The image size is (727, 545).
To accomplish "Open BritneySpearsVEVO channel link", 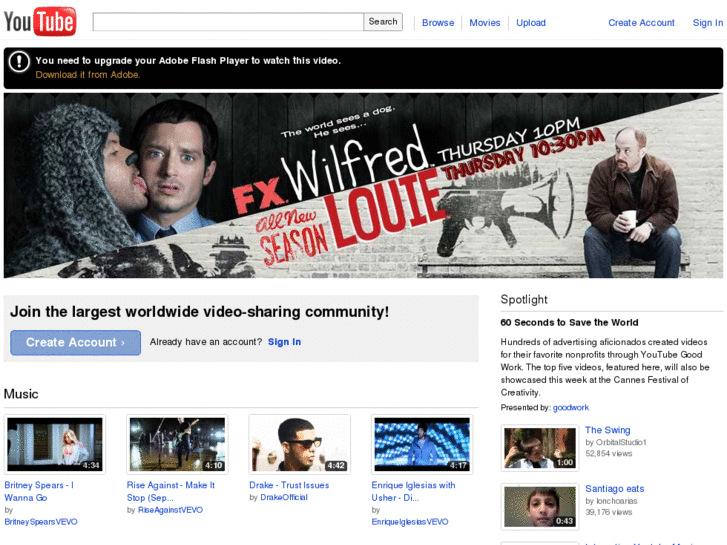I will point(41,522).
